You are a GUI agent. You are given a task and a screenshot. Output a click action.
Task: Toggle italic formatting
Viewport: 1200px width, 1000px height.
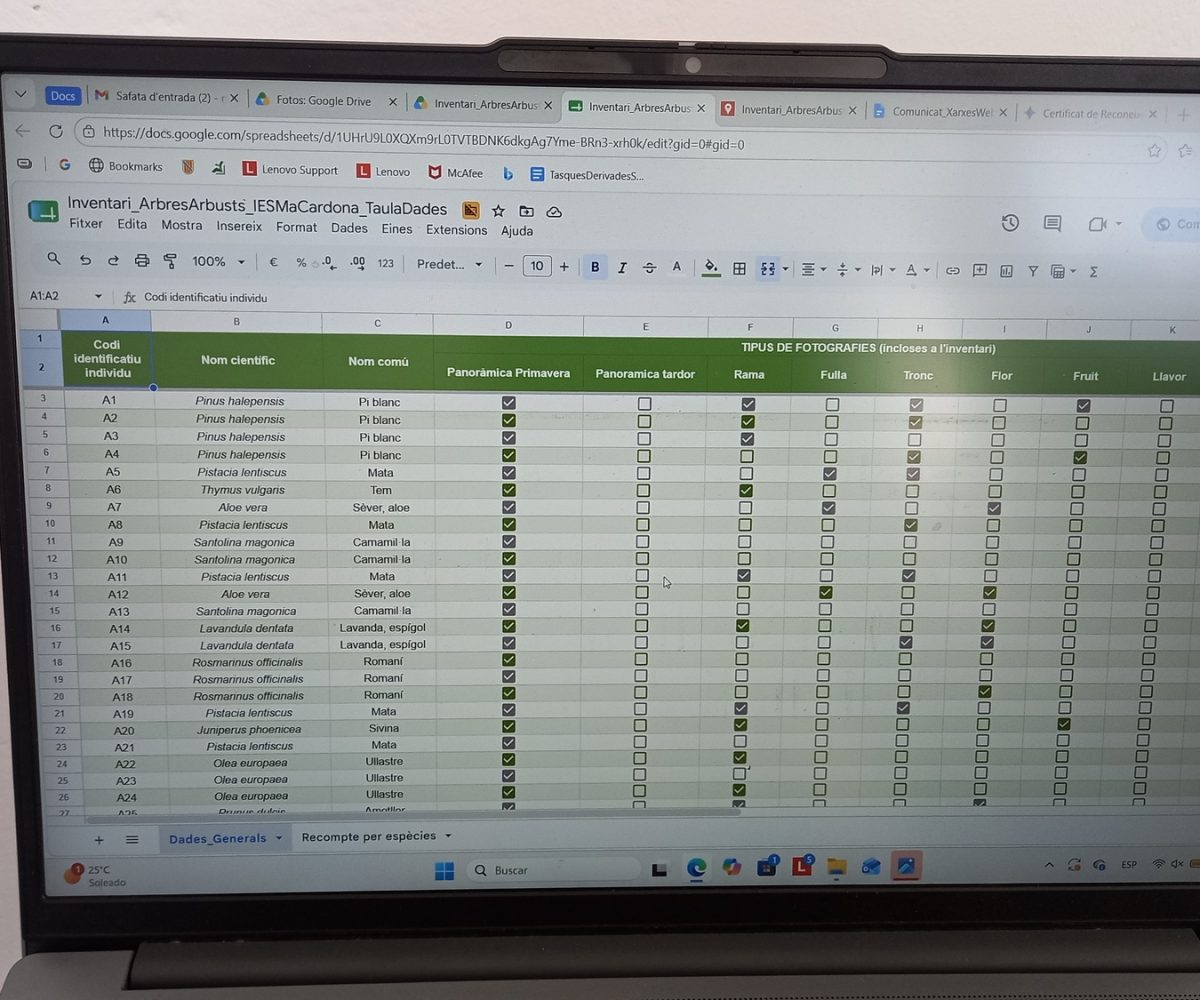(x=622, y=267)
